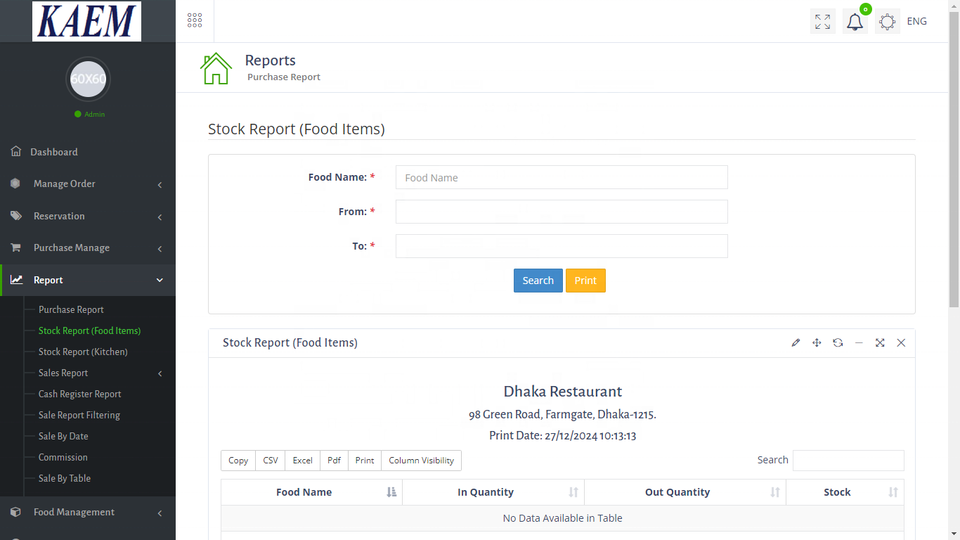960x540 pixels.
Task: Expand the Purchase Manage menu
Action: [x=87, y=248]
